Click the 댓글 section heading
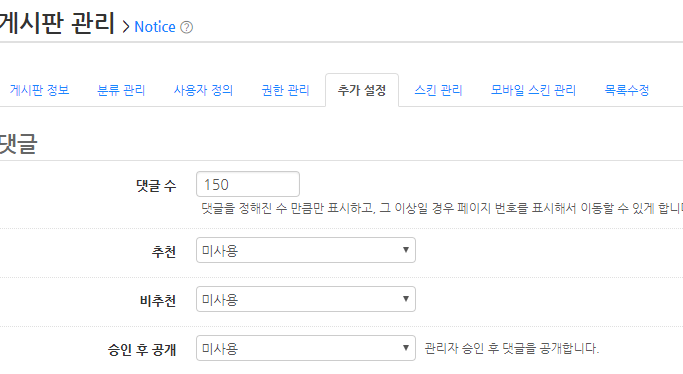The width and height of the screenshot is (683, 374). pyautogui.click(x=19, y=144)
